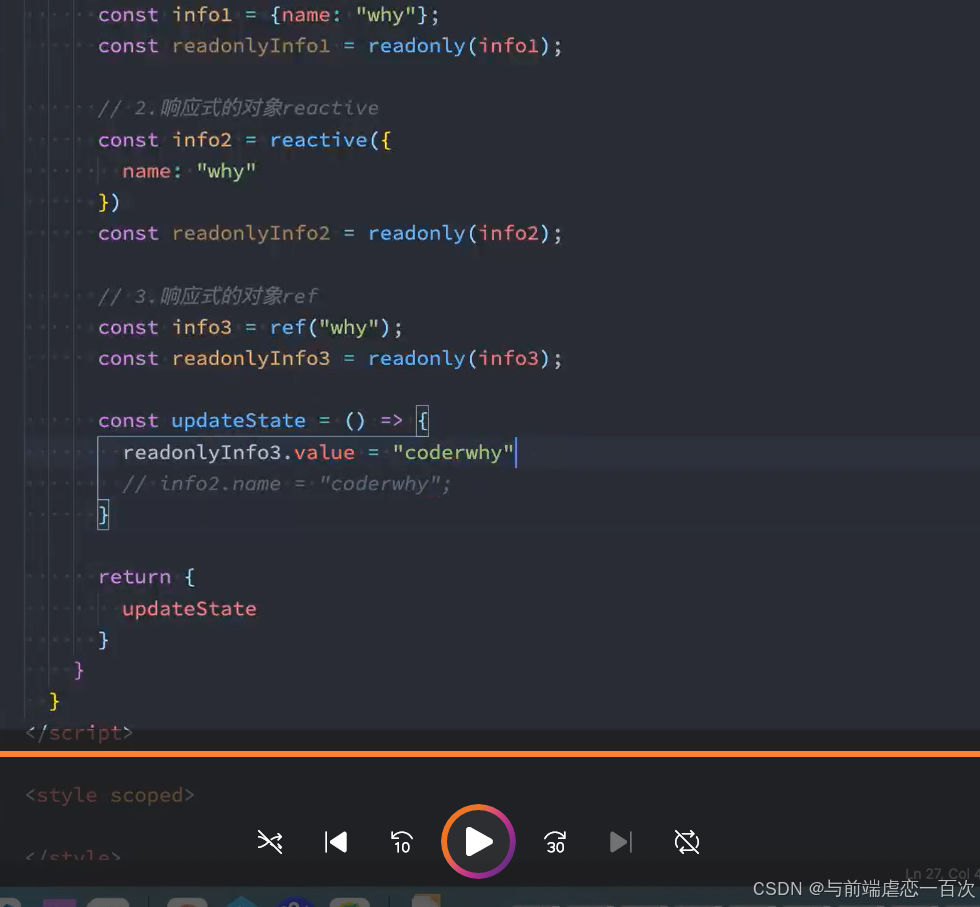Click closing brace of updateState function
Image resolution: width=980 pixels, height=907 pixels.
(x=103, y=515)
